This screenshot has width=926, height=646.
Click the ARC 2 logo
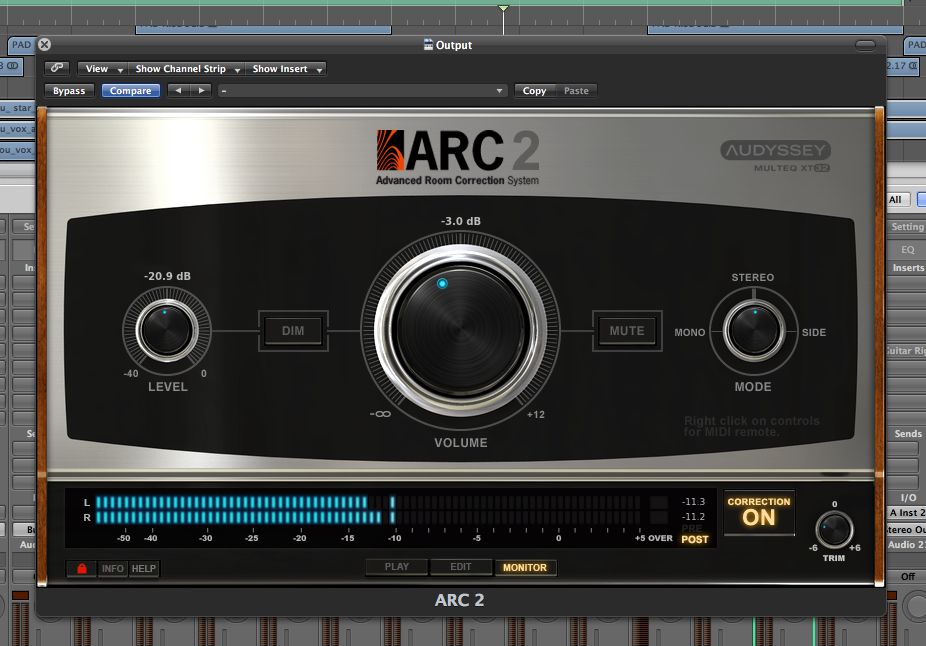click(458, 157)
